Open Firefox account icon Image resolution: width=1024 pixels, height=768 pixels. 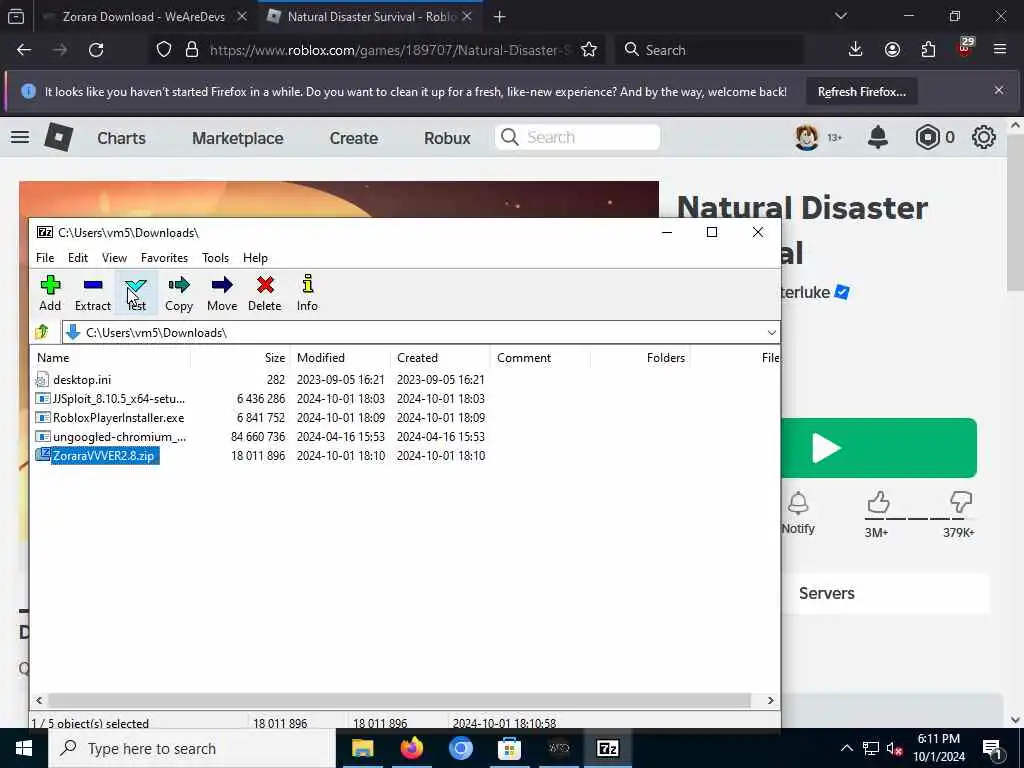pos(892,50)
